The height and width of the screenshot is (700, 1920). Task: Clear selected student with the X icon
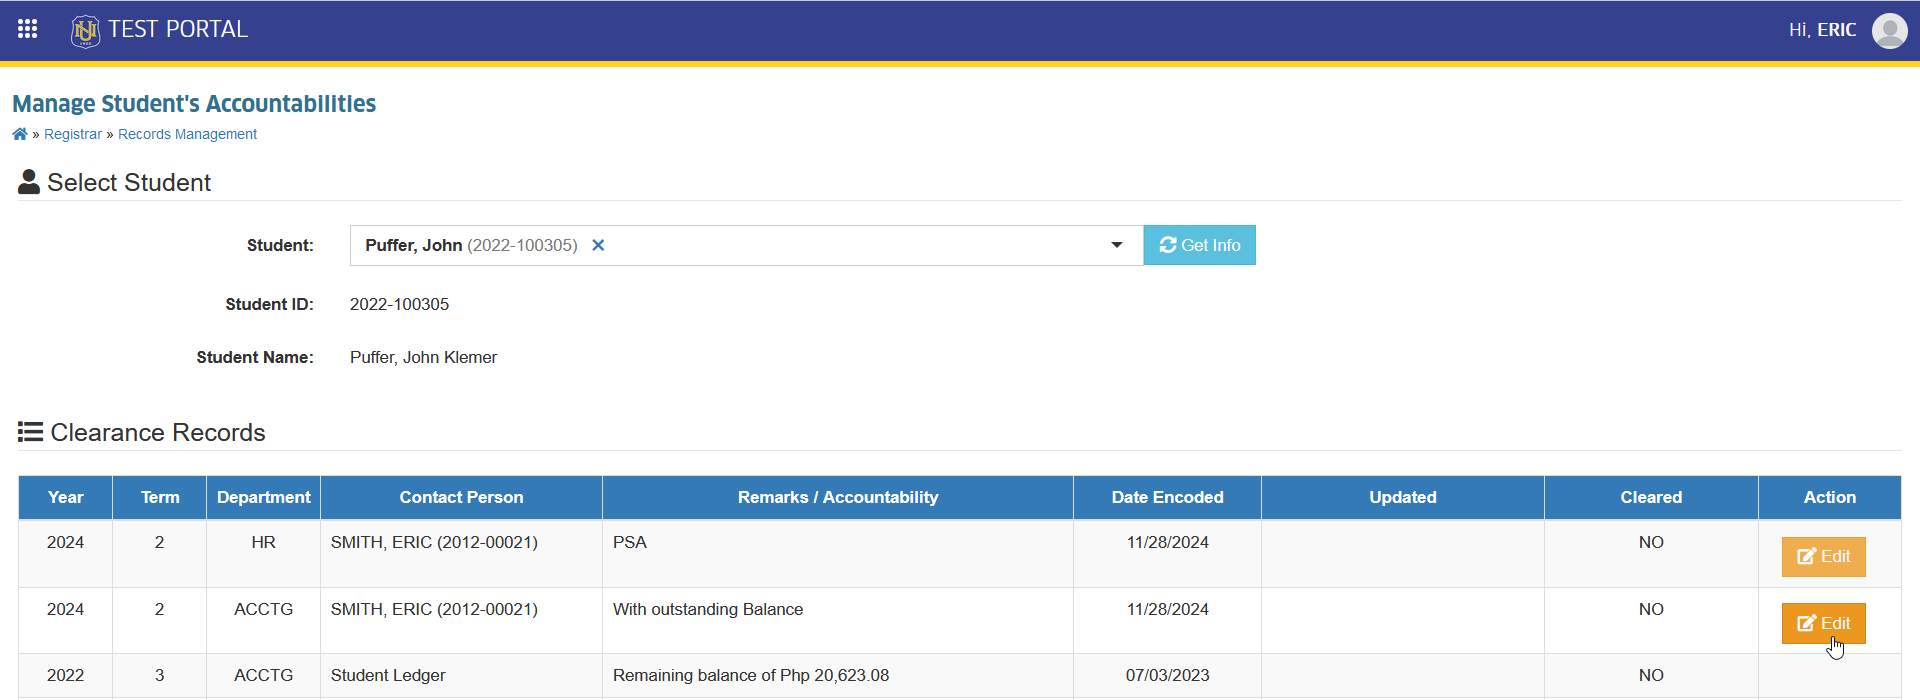click(598, 245)
